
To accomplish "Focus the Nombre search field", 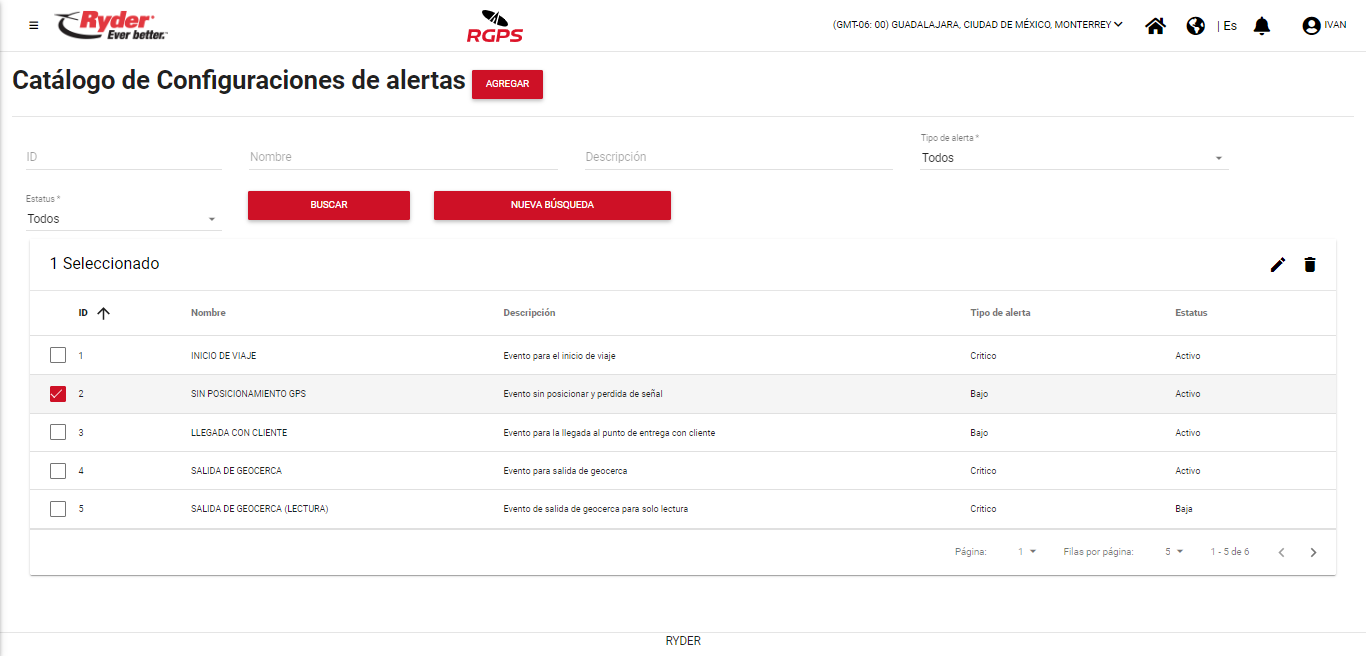I will [403, 157].
